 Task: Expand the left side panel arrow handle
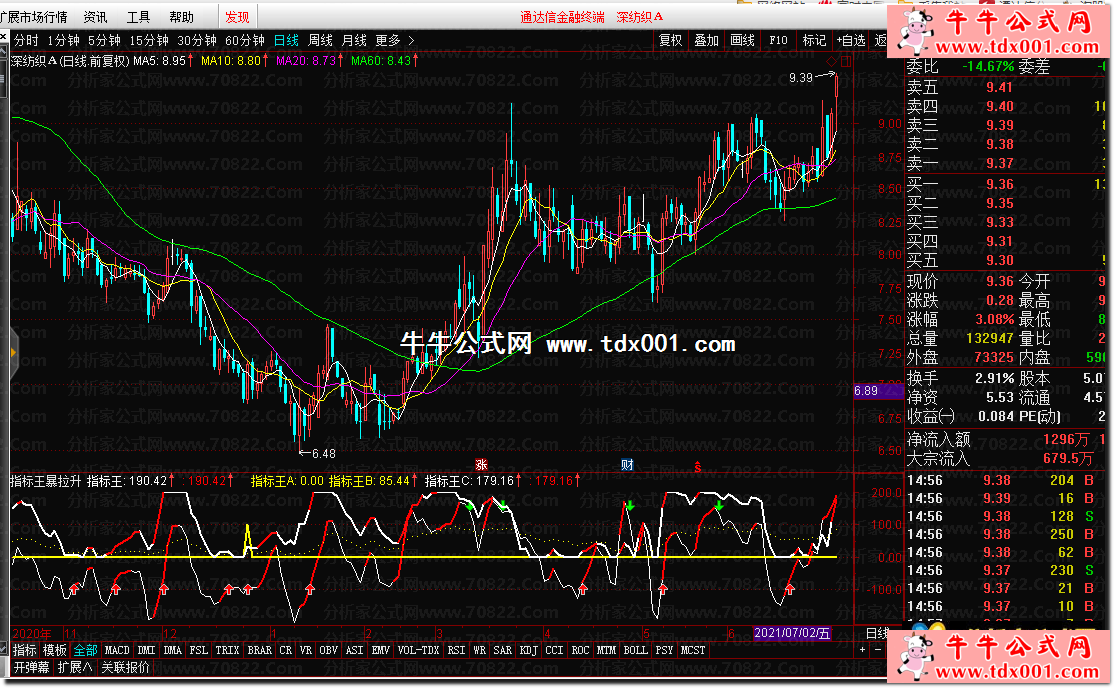tap(13, 353)
